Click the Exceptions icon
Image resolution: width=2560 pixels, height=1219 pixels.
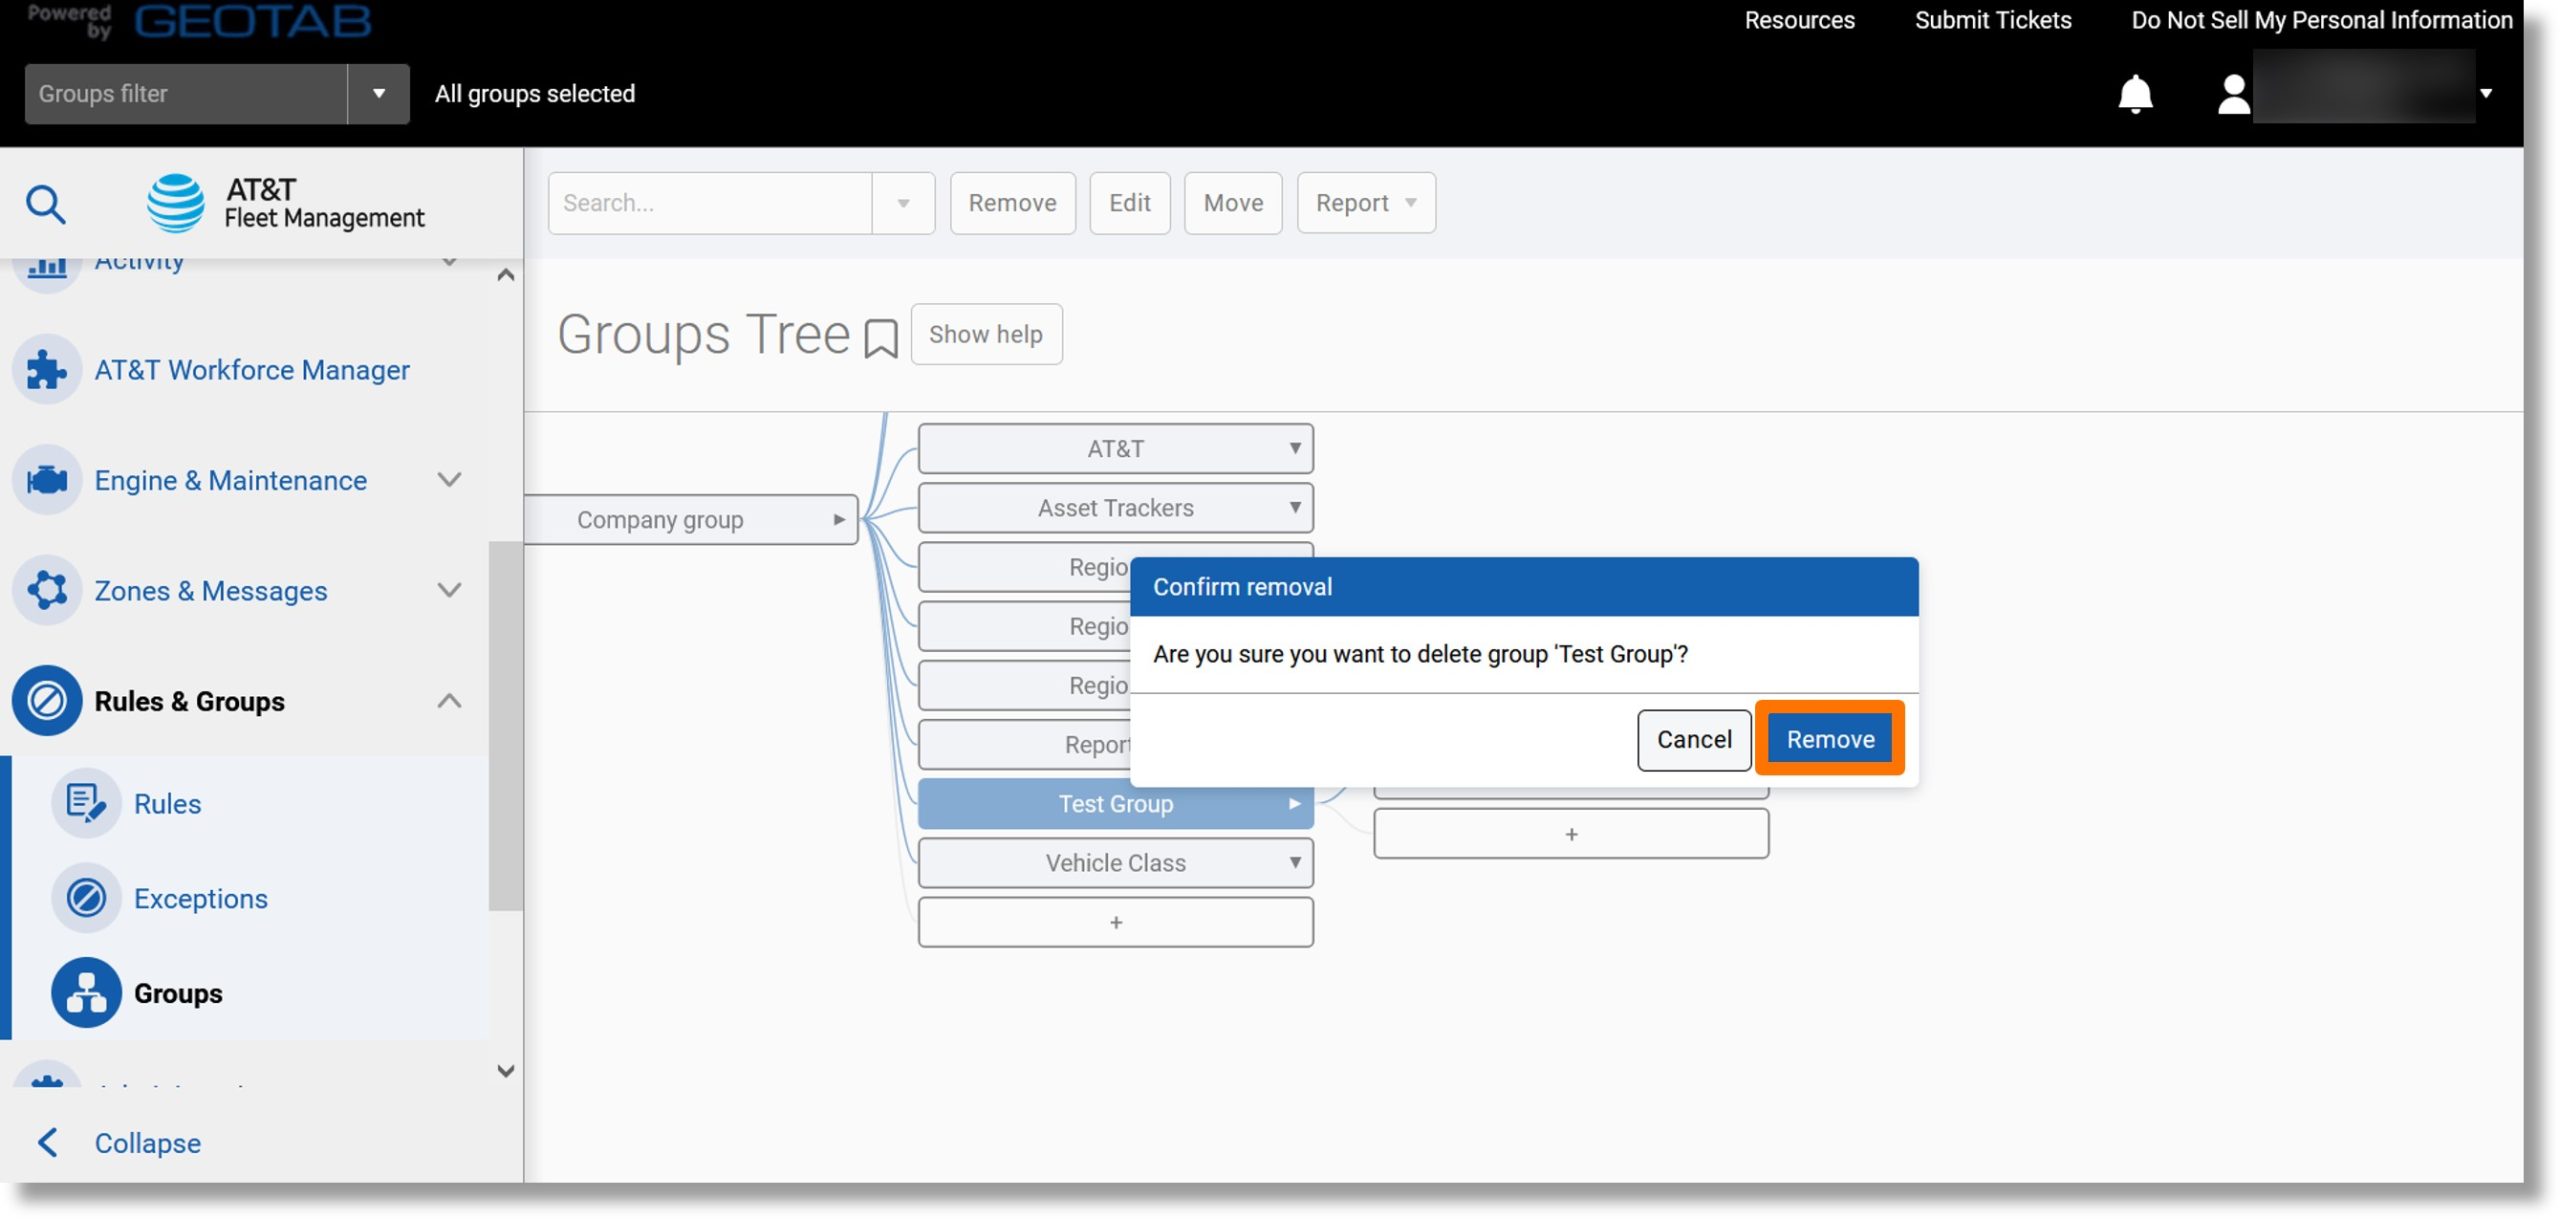tap(86, 898)
